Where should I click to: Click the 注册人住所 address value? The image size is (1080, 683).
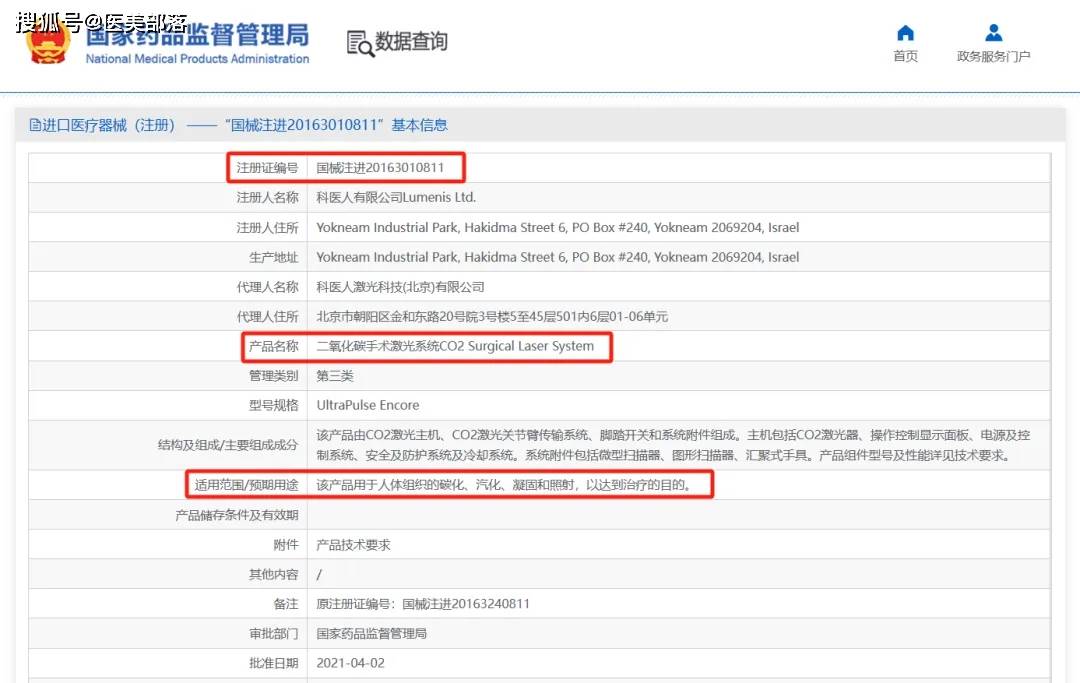point(558,227)
